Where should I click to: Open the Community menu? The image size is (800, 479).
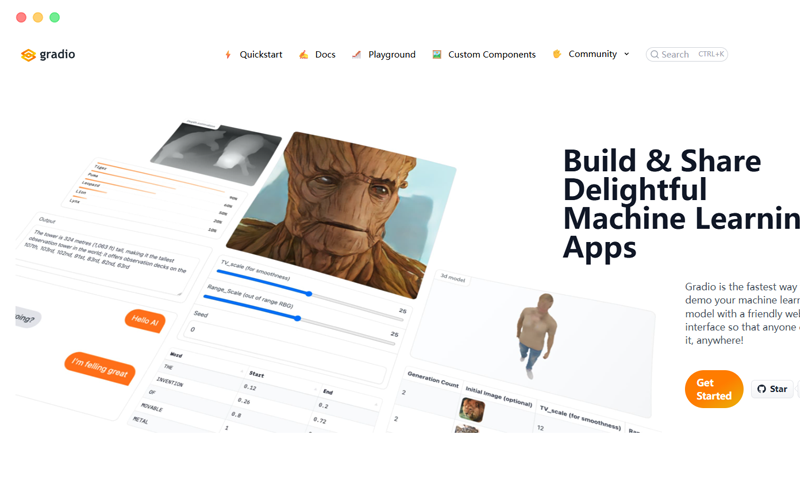(592, 54)
